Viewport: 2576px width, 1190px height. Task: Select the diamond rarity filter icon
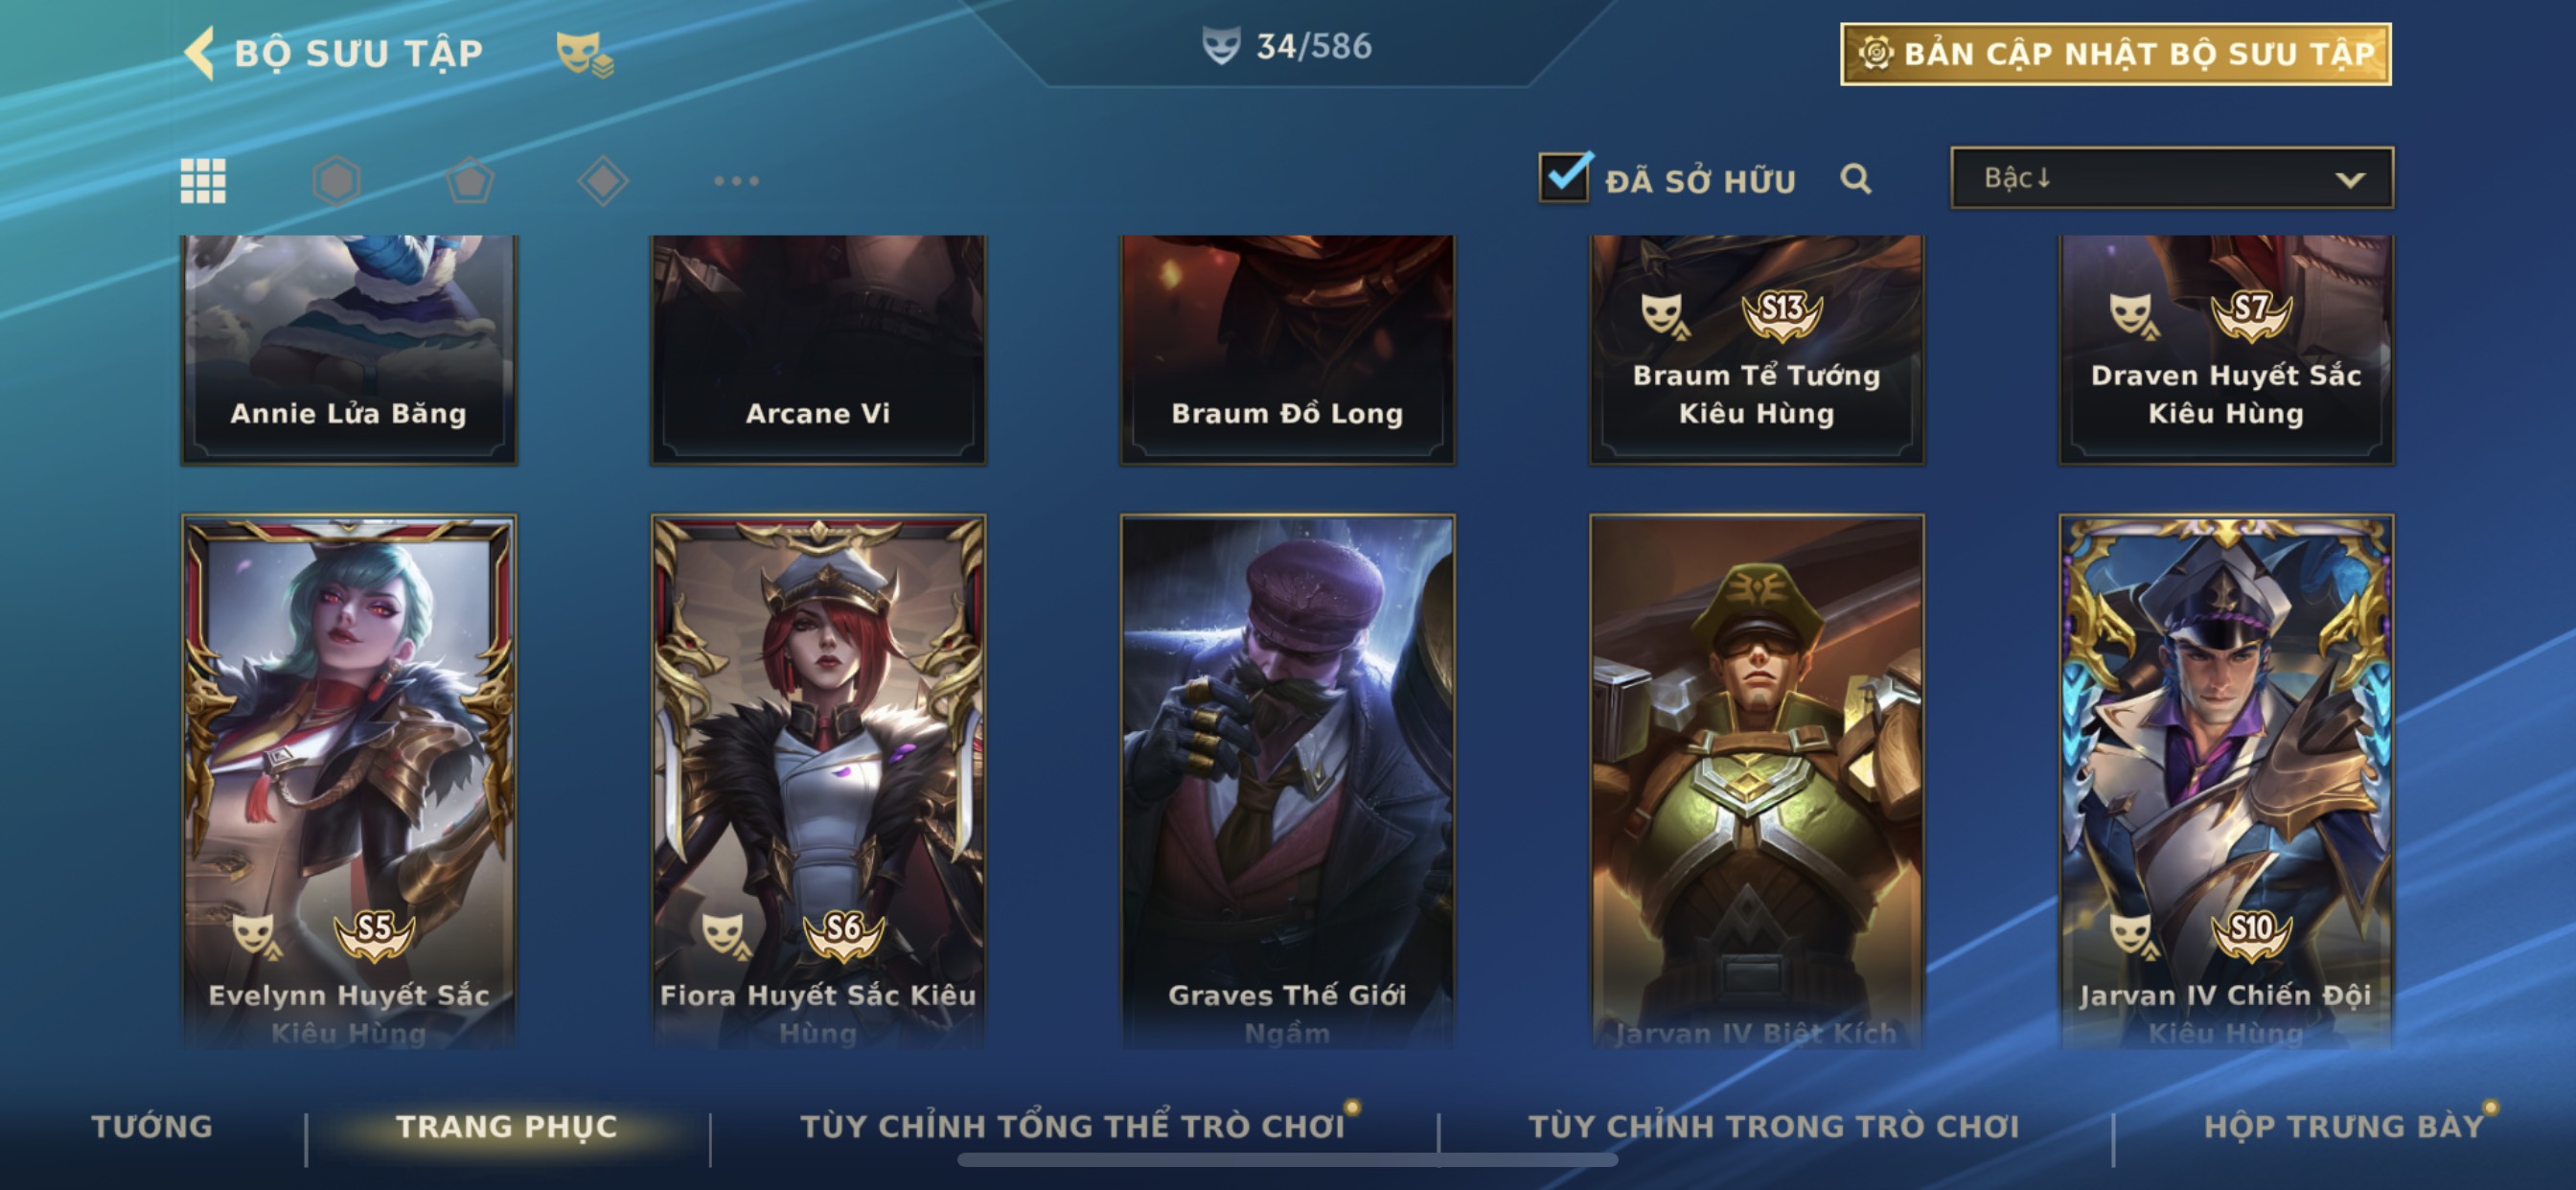tap(603, 181)
